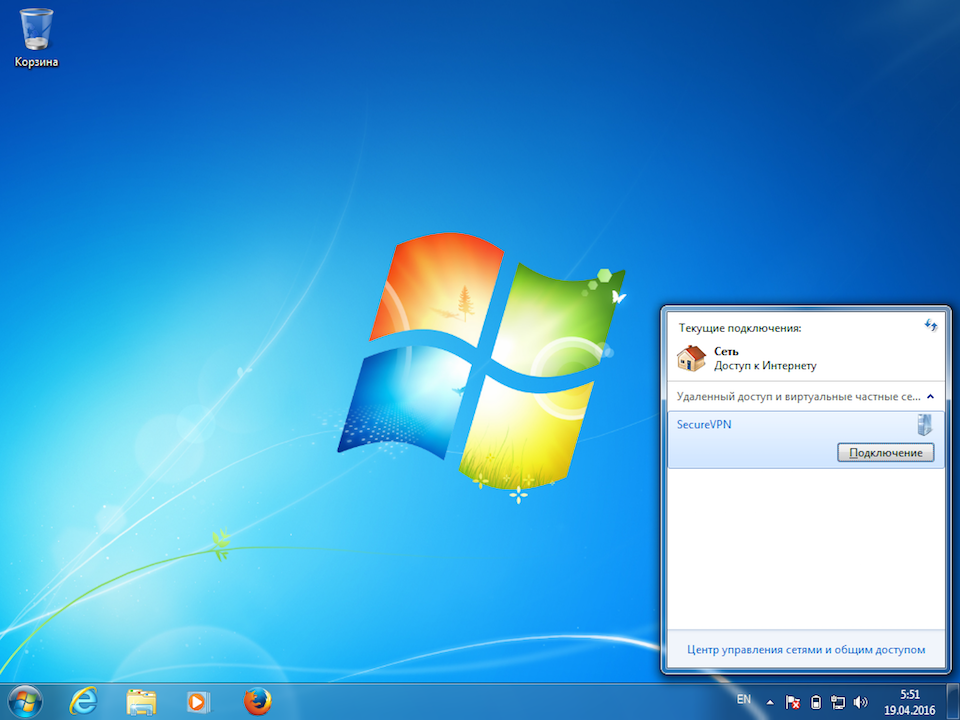Click the server icon next to SecureVPN

click(x=924, y=424)
